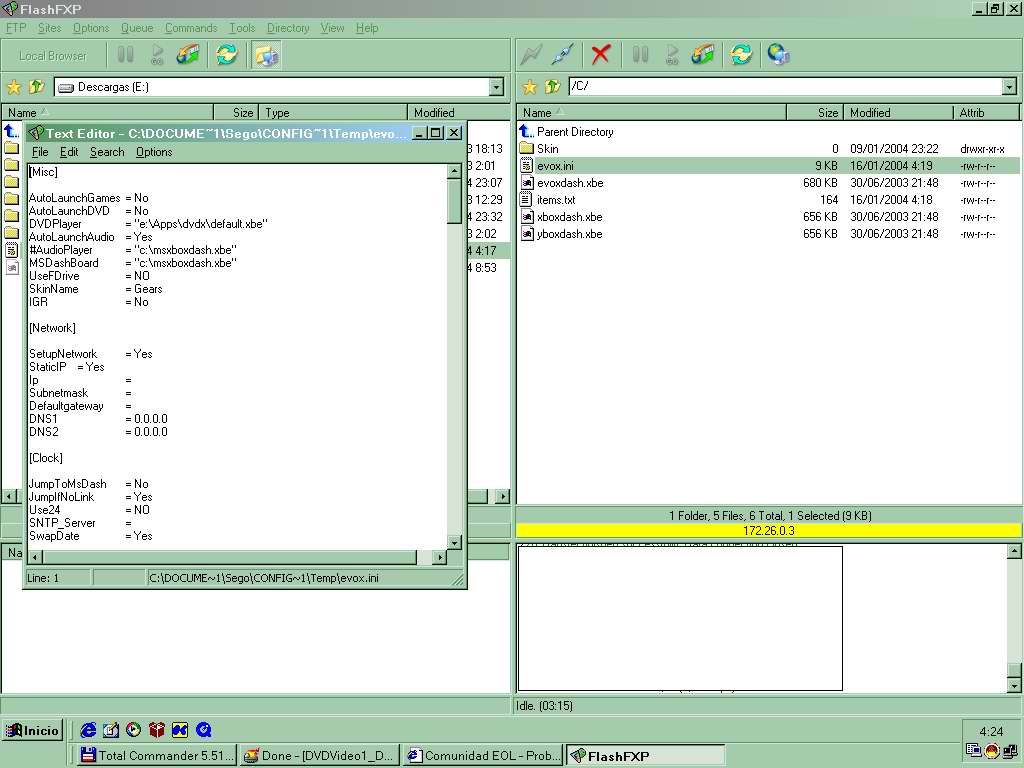Open remote bookmarks star icon
Image resolution: width=1024 pixels, height=768 pixels.
click(530, 87)
